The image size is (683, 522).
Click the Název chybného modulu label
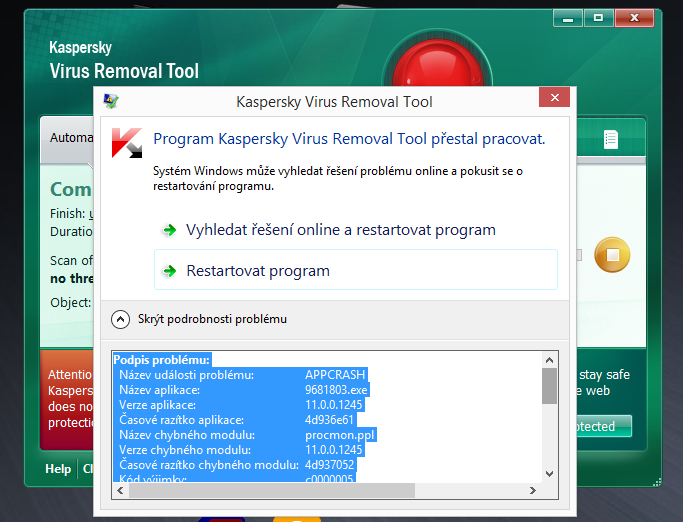pos(187,435)
